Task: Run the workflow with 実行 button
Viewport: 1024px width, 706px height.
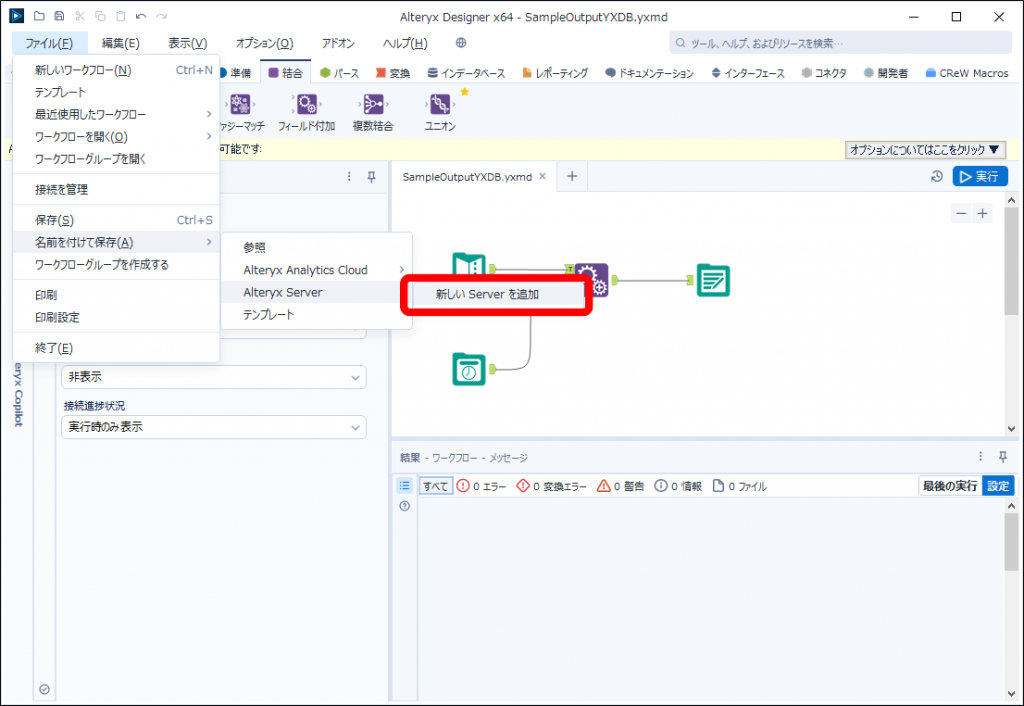Action: coord(980,176)
